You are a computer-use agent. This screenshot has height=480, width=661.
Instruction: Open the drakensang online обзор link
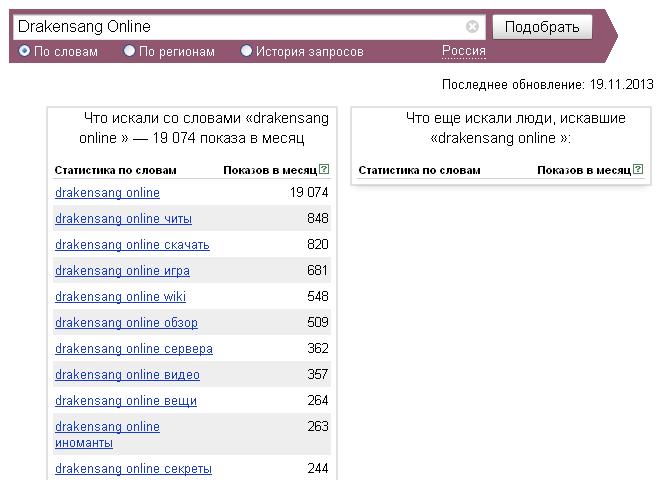(126, 323)
